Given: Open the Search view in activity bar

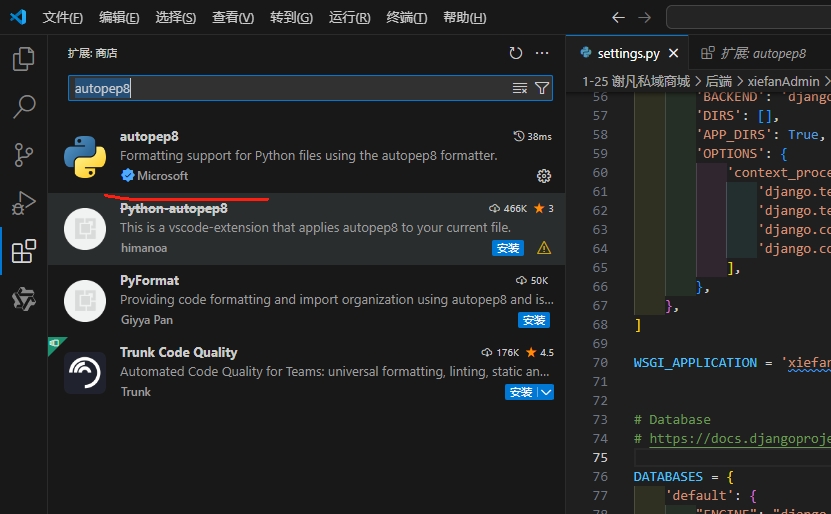Looking at the screenshot, I should coord(23,107).
